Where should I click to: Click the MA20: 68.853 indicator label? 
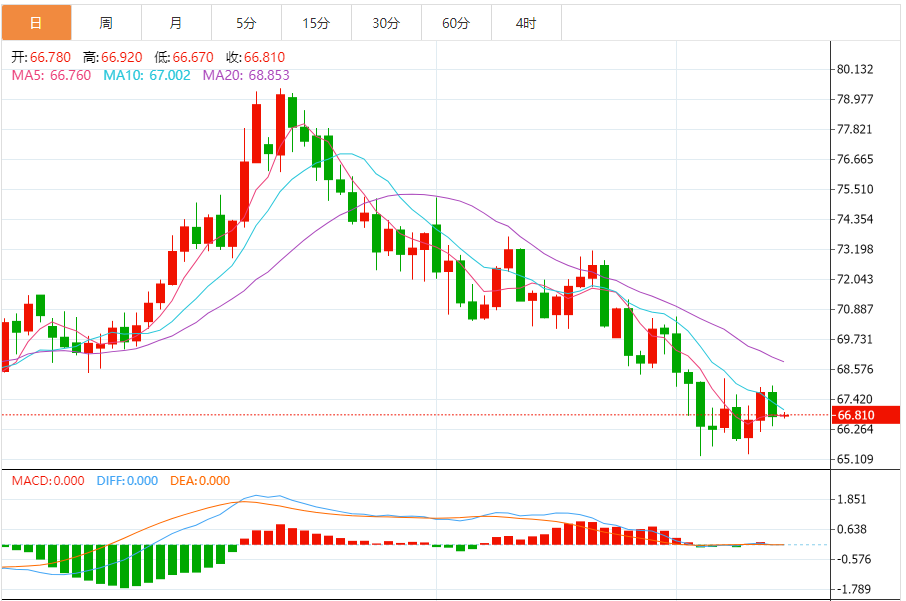click(x=246, y=75)
